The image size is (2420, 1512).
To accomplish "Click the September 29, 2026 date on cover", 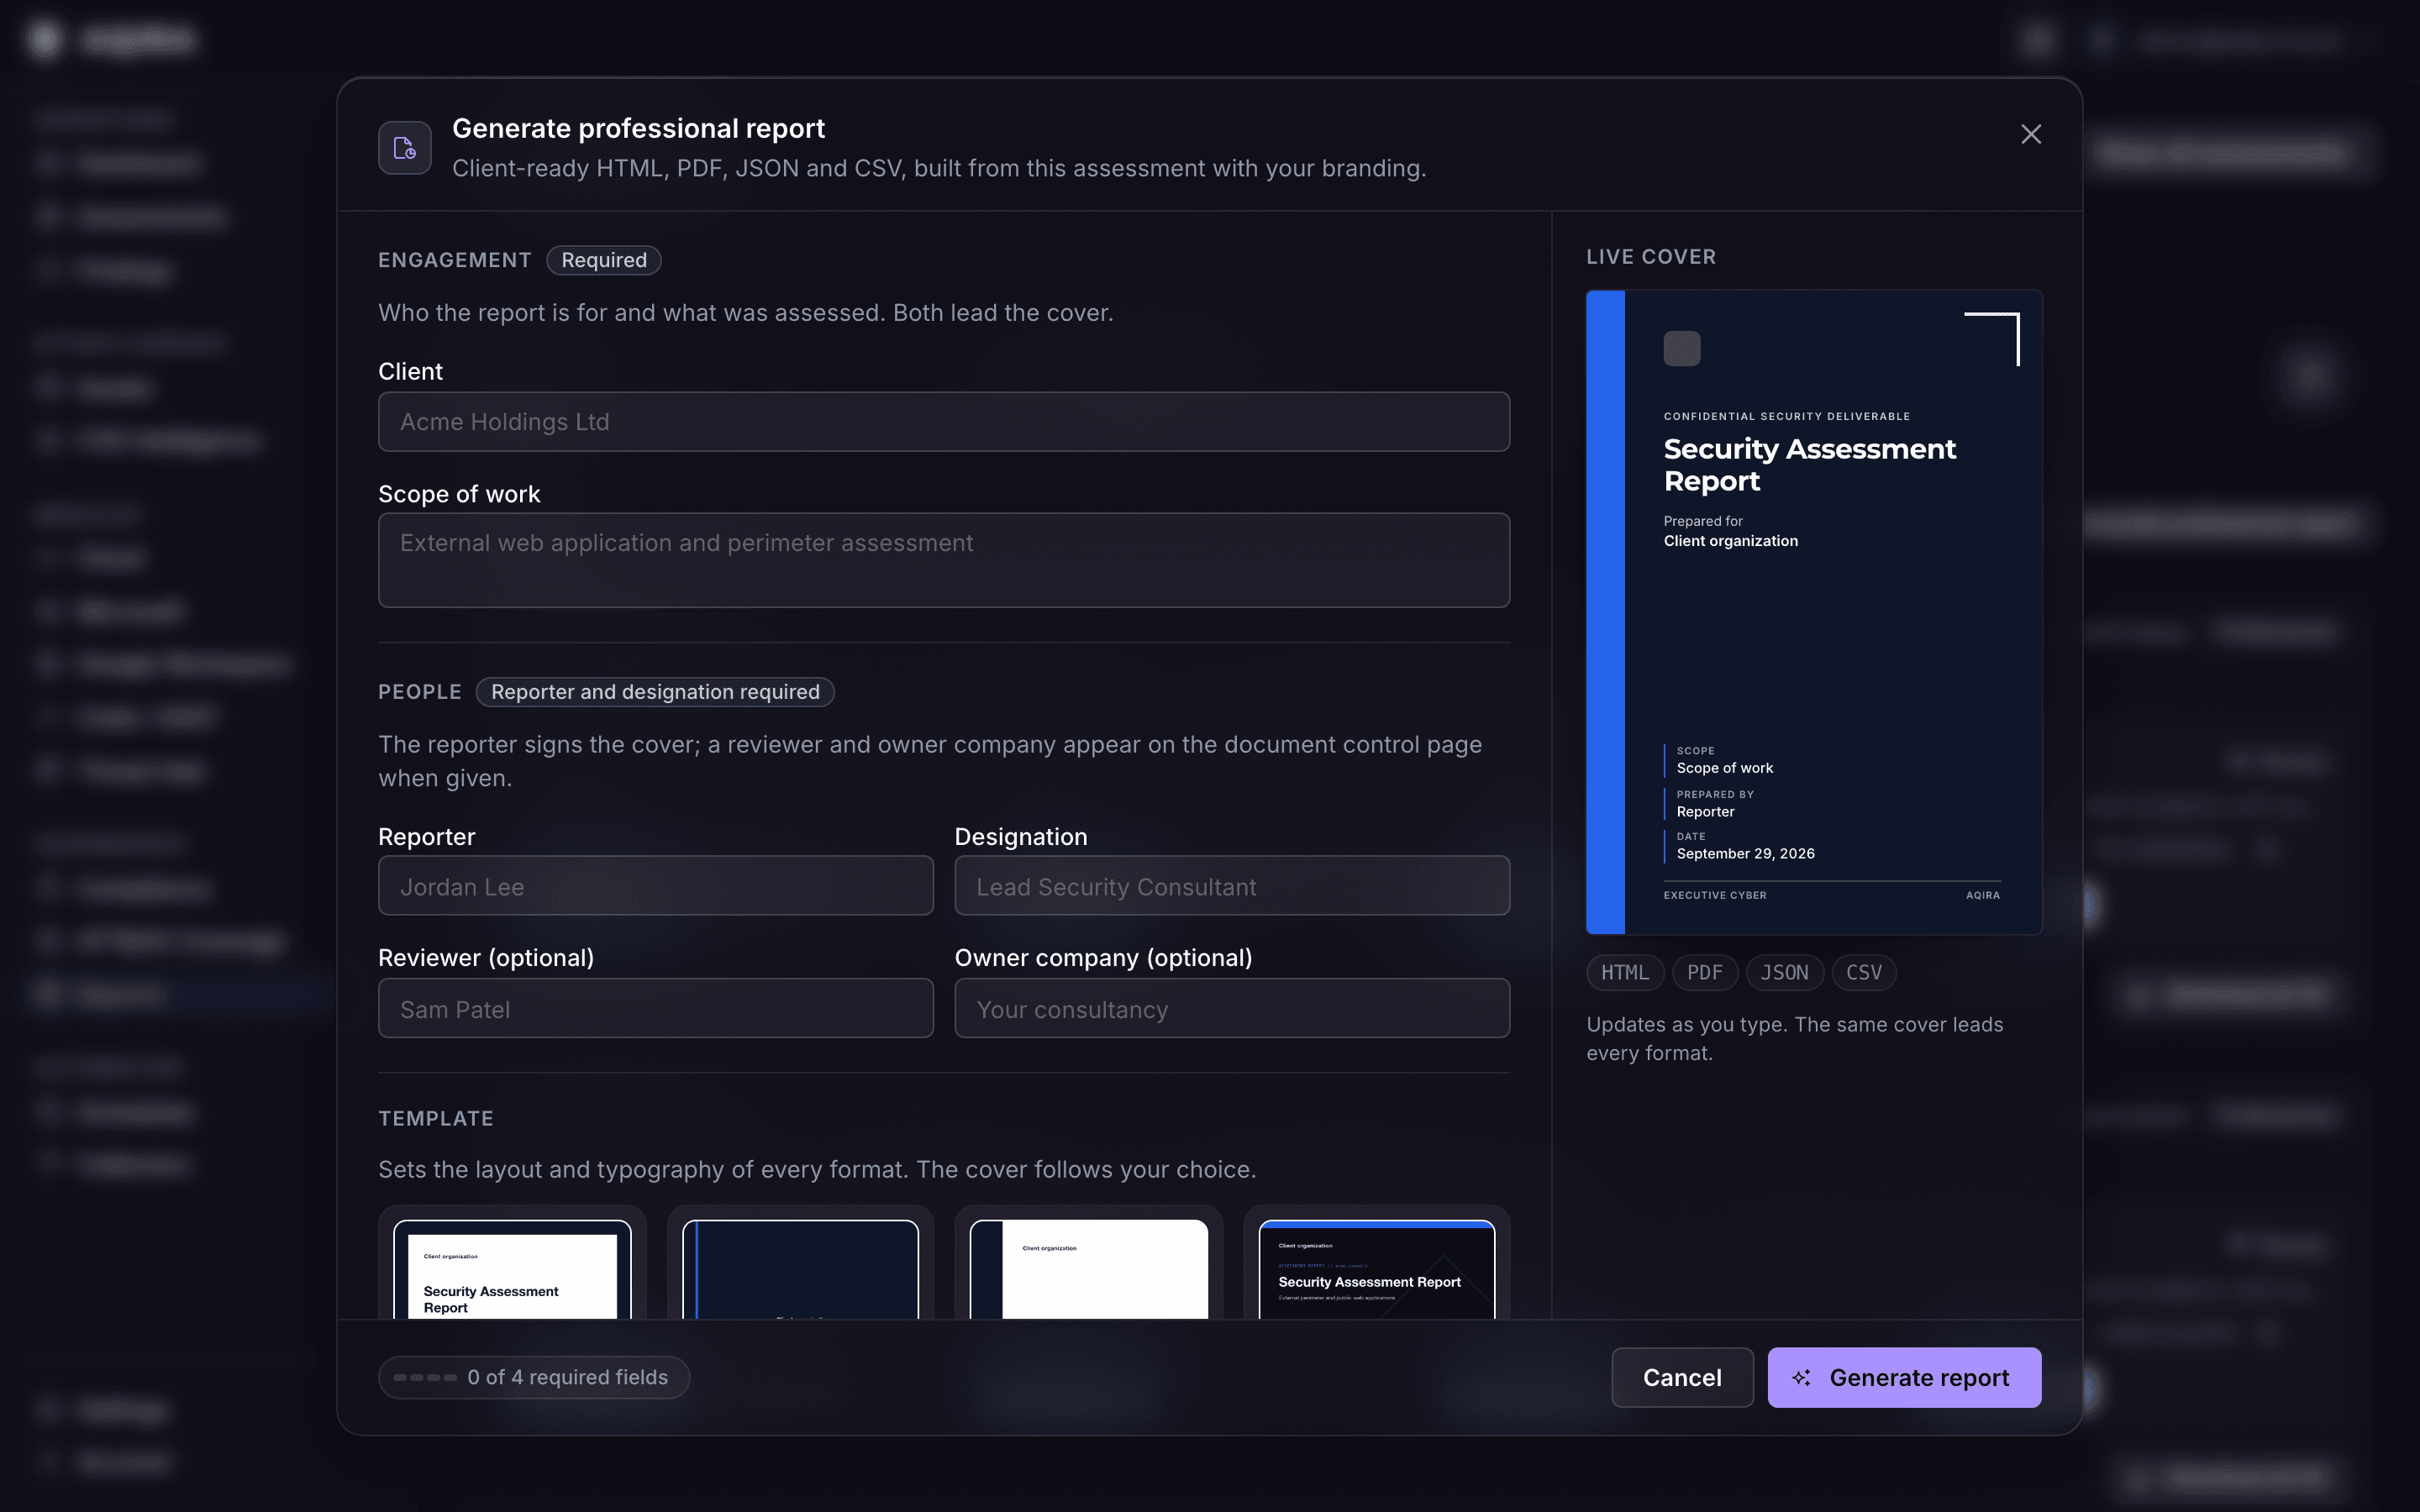I will (1745, 854).
